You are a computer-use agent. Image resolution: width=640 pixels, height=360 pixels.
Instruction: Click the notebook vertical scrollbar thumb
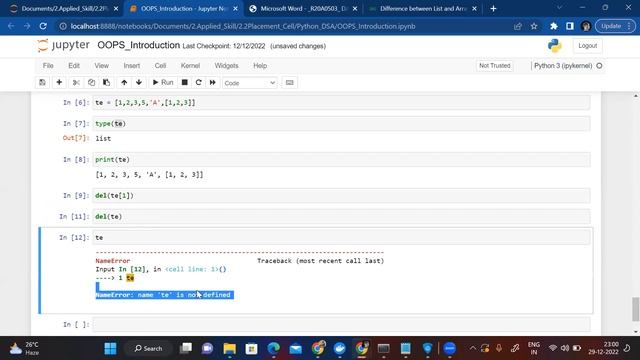tap(636, 309)
